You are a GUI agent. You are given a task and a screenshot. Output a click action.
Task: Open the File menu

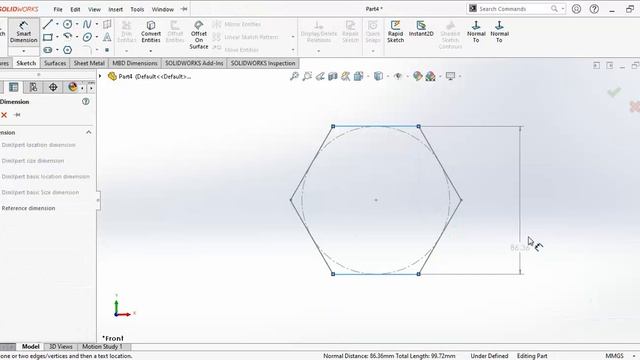click(x=58, y=9)
